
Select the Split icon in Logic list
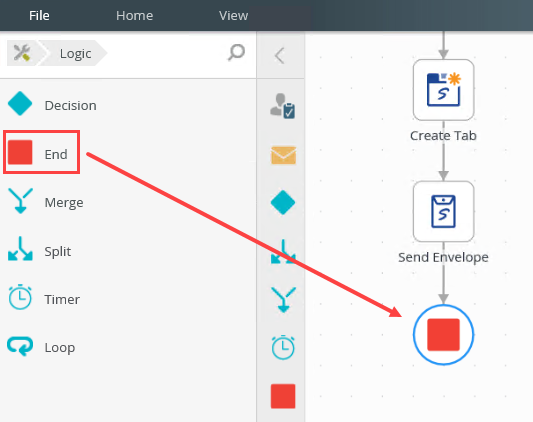(20, 249)
